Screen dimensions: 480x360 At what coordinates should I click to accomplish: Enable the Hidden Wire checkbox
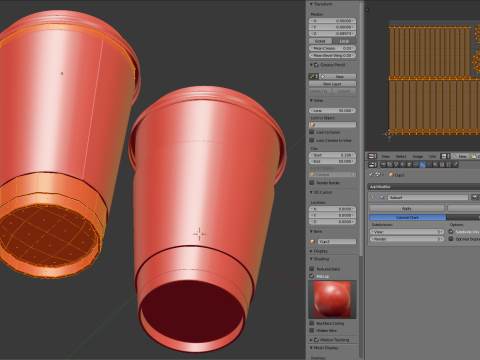pos(312,330)
